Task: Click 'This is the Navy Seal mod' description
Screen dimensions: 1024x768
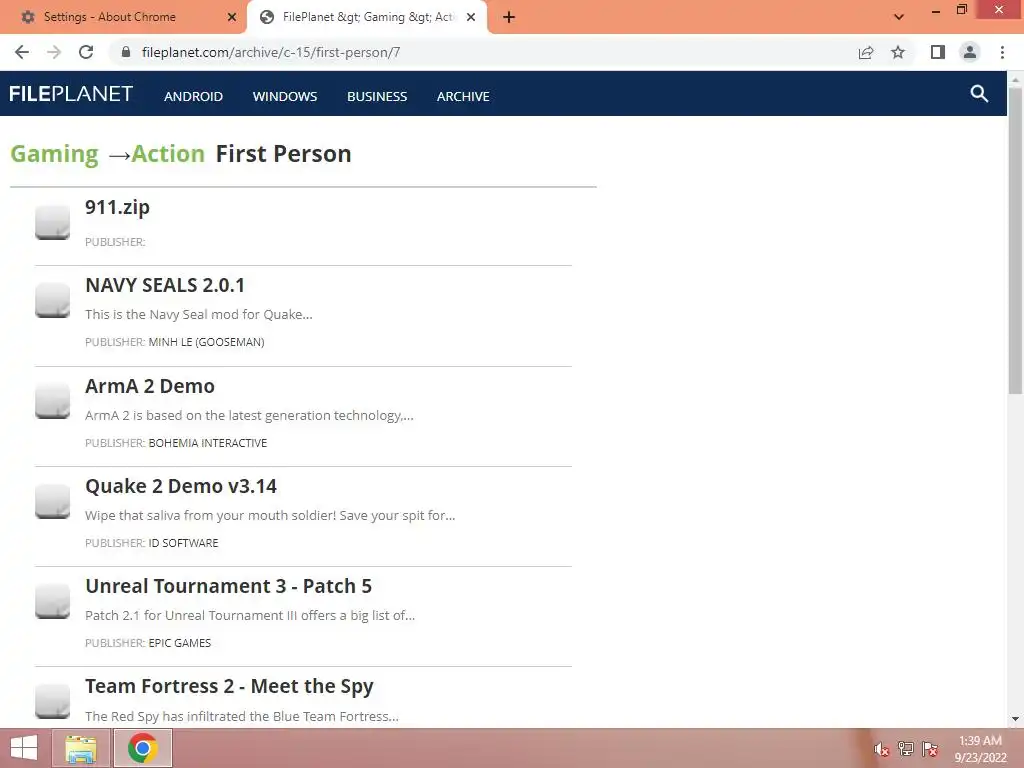Action: tap(199, 315)
